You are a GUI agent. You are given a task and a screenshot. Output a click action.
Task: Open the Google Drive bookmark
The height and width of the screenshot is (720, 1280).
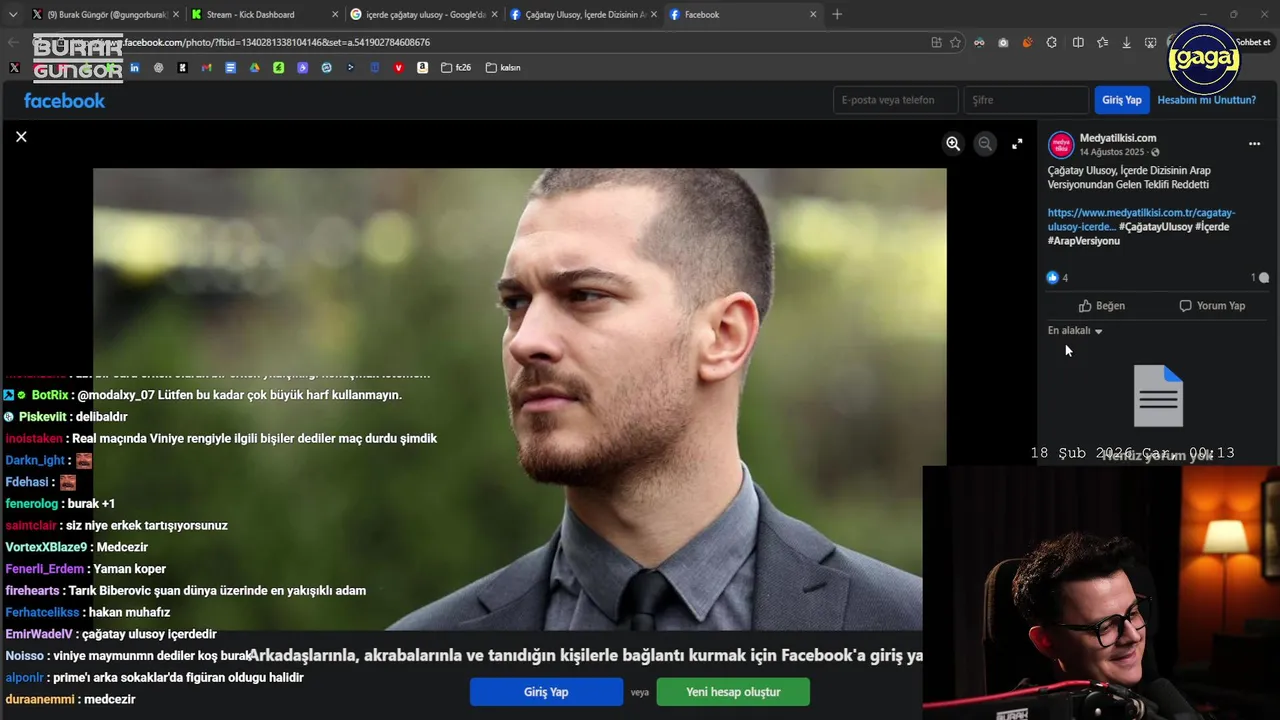254,68
